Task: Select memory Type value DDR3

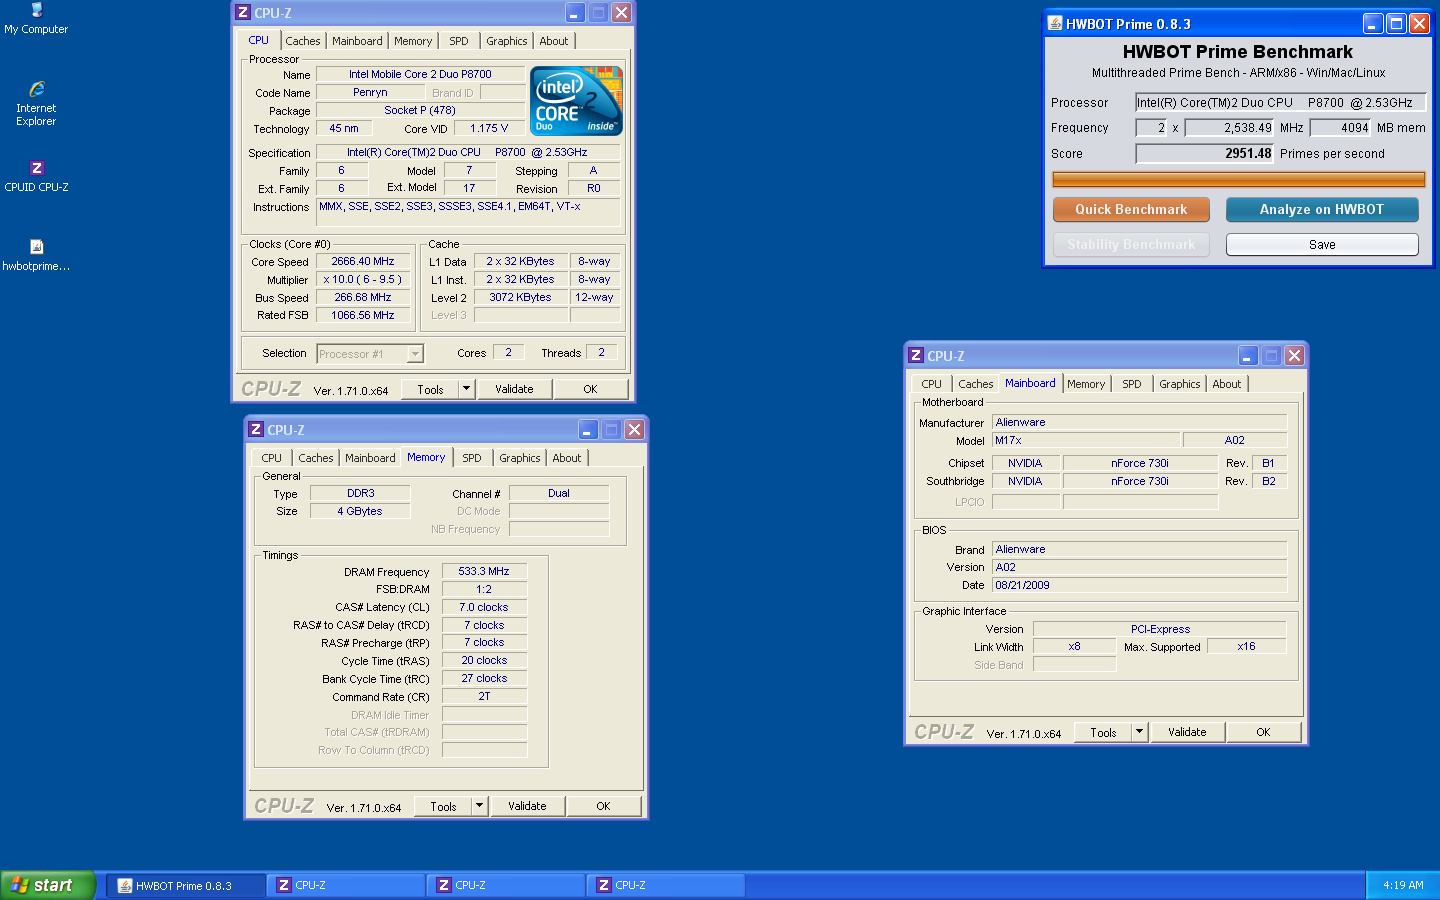Action: 360,493
